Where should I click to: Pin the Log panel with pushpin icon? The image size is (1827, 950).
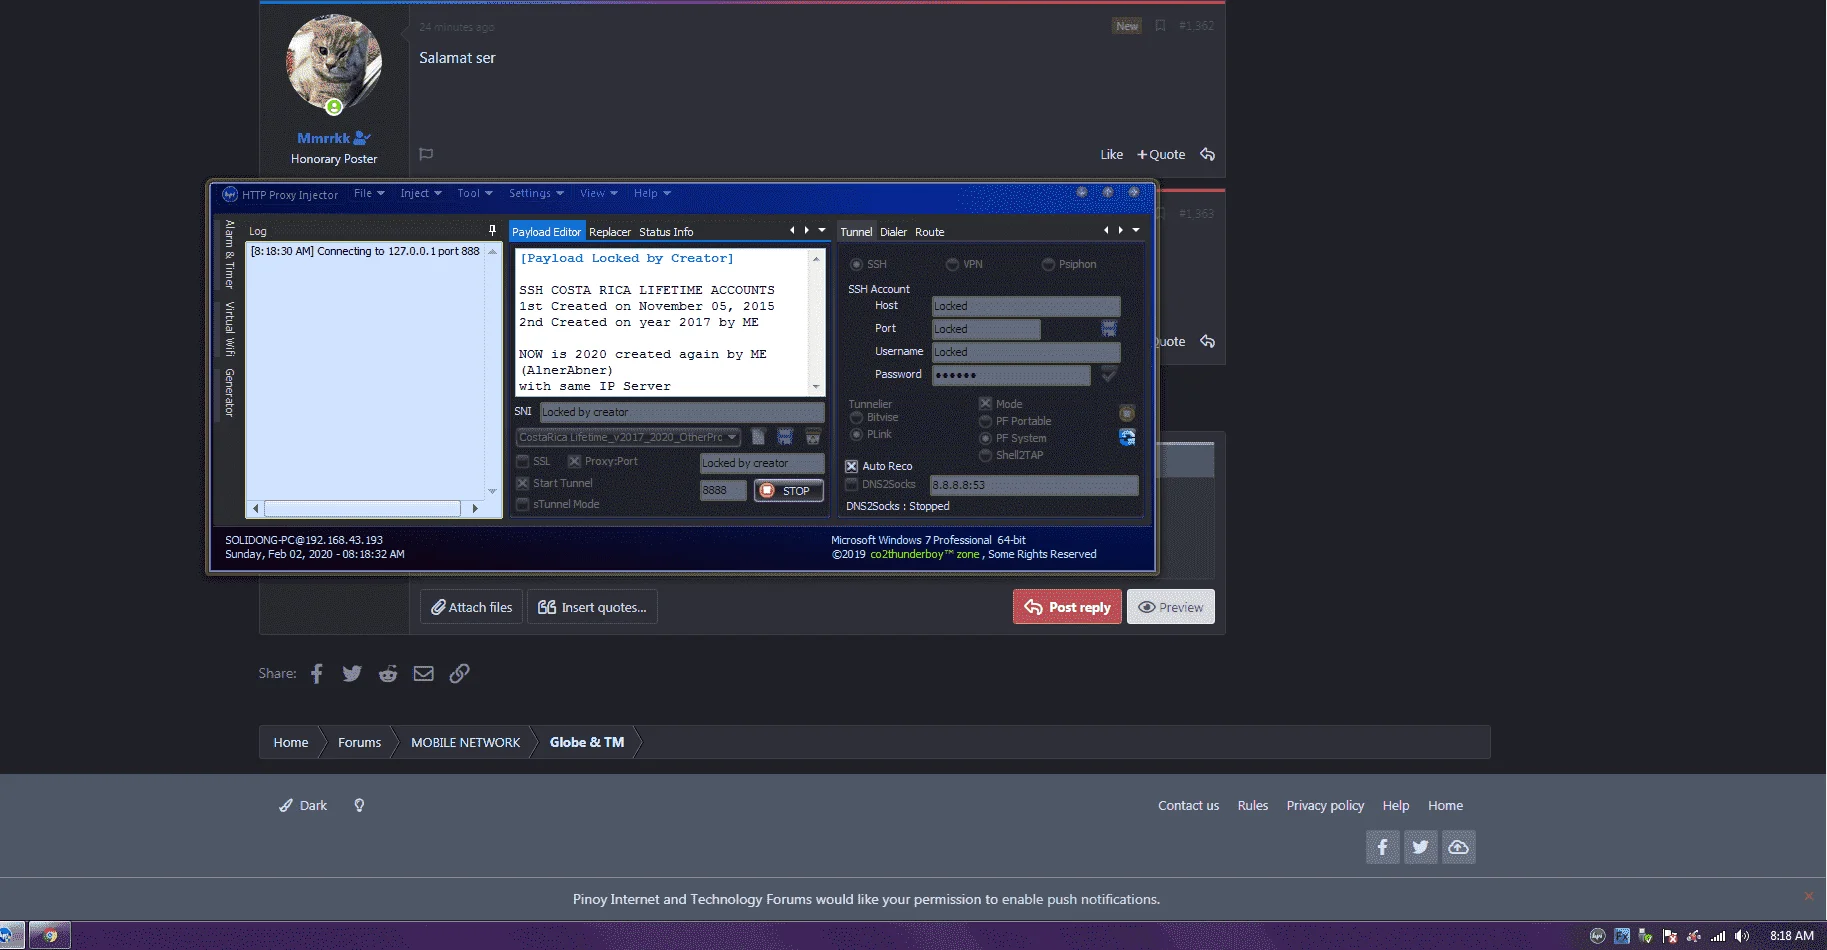pyautogui.click(x=491, y=230)
